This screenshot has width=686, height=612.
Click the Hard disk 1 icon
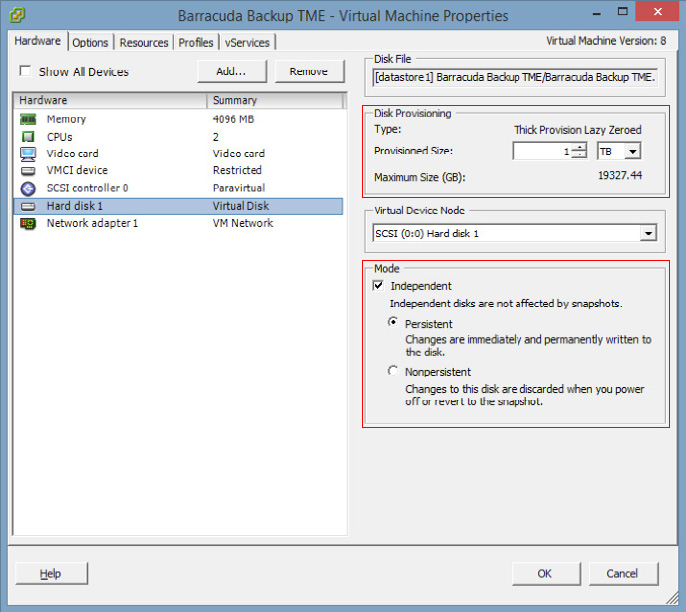28,206
